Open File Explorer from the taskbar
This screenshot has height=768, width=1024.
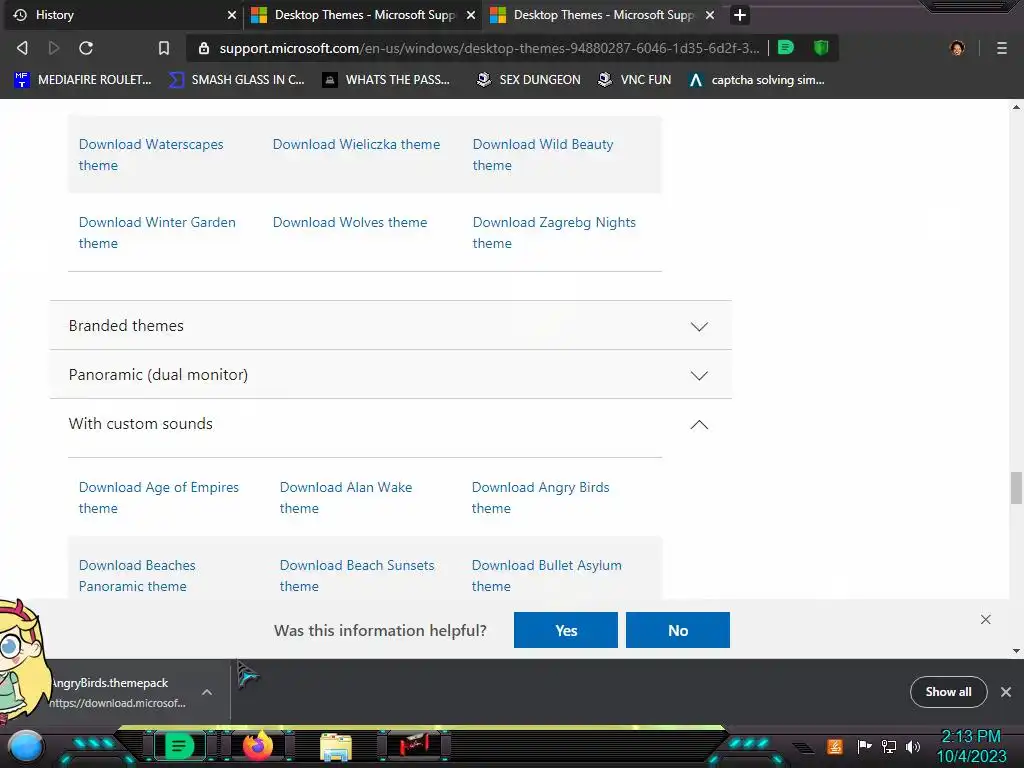[336, 746]
